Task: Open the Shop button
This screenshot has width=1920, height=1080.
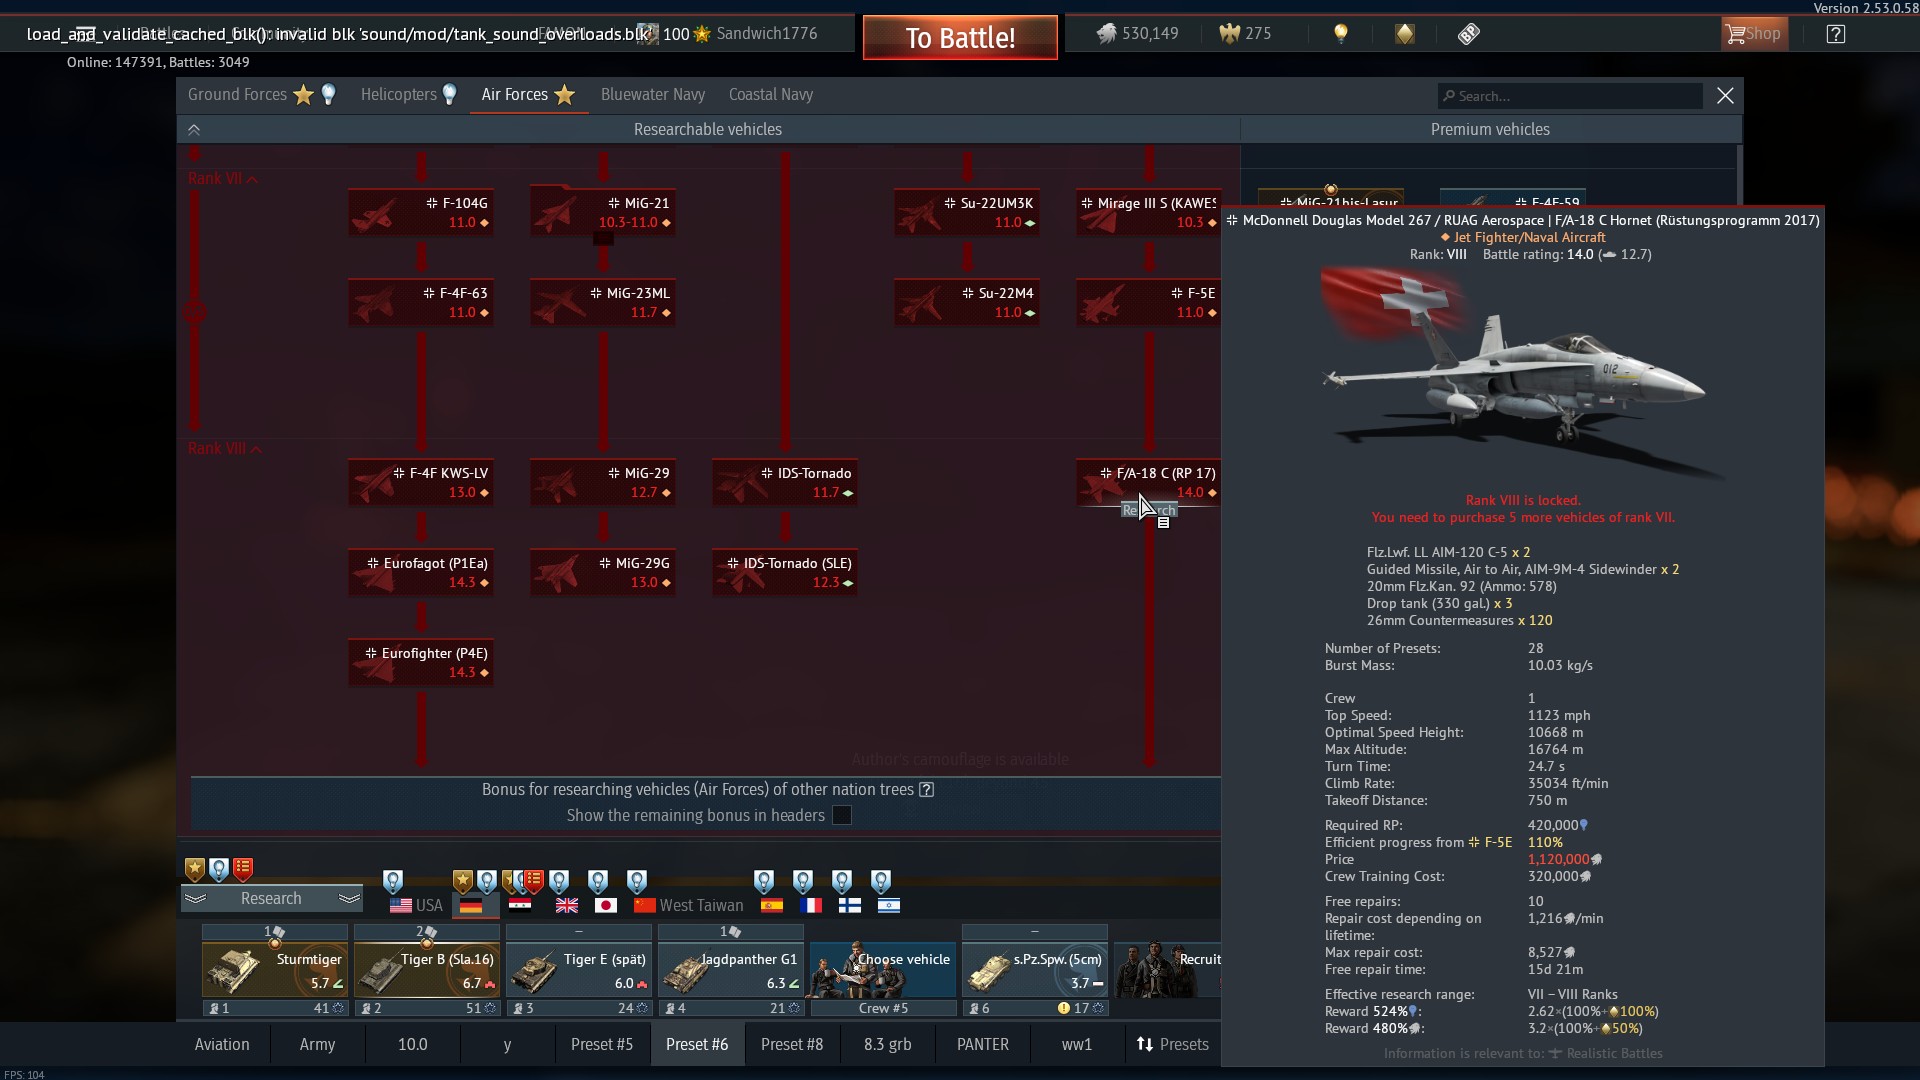Action: pos(1753,34)
